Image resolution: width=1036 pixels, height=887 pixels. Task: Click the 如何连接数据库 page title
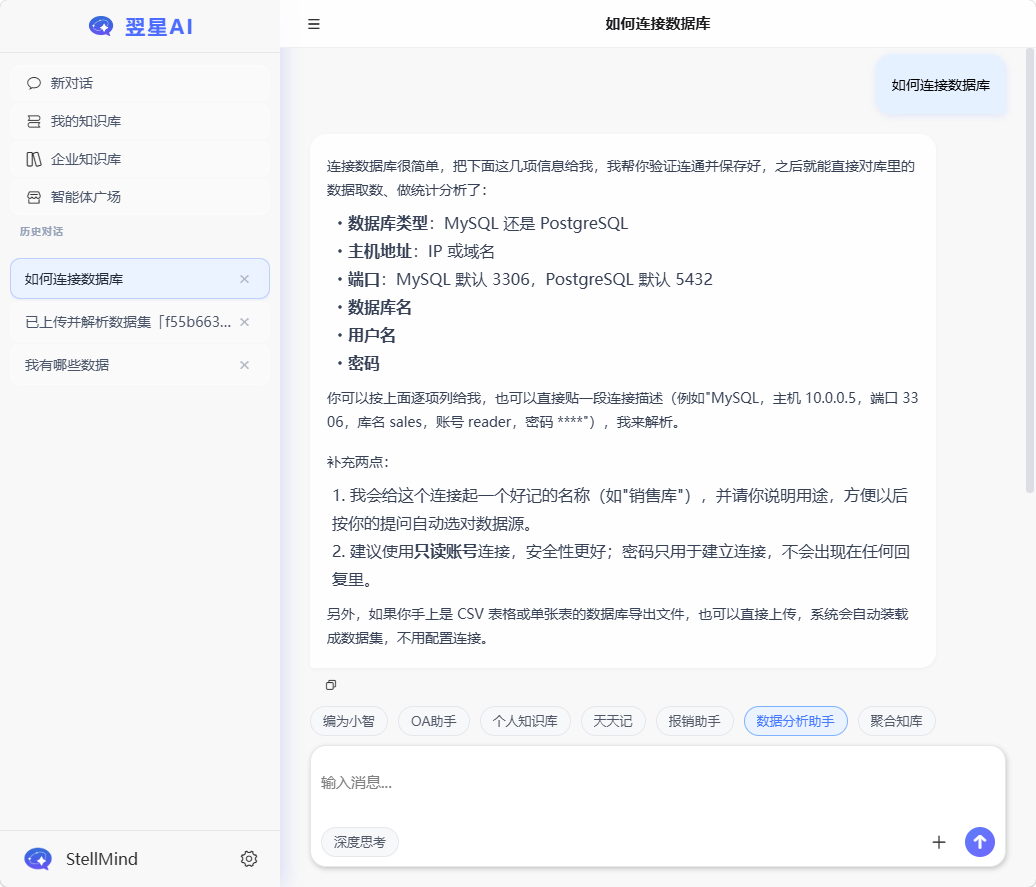click(658, 24)
